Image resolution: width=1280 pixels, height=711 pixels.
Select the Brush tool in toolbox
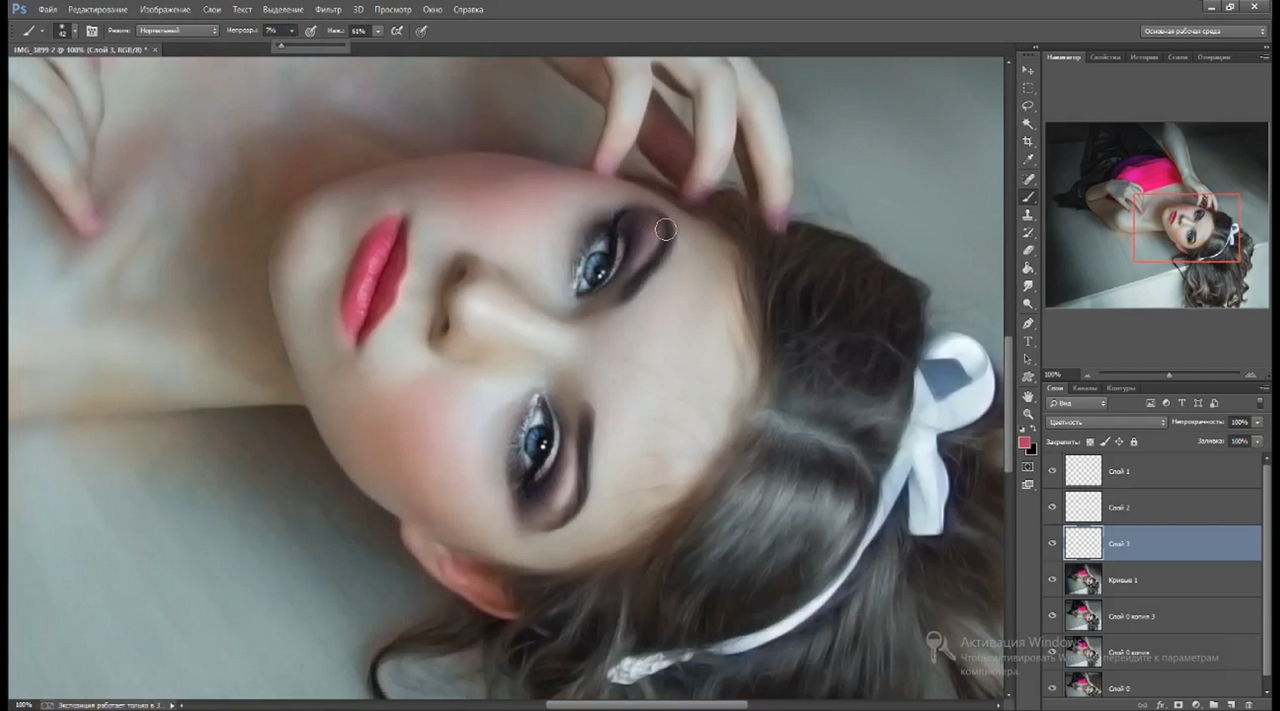[1028, 197]
